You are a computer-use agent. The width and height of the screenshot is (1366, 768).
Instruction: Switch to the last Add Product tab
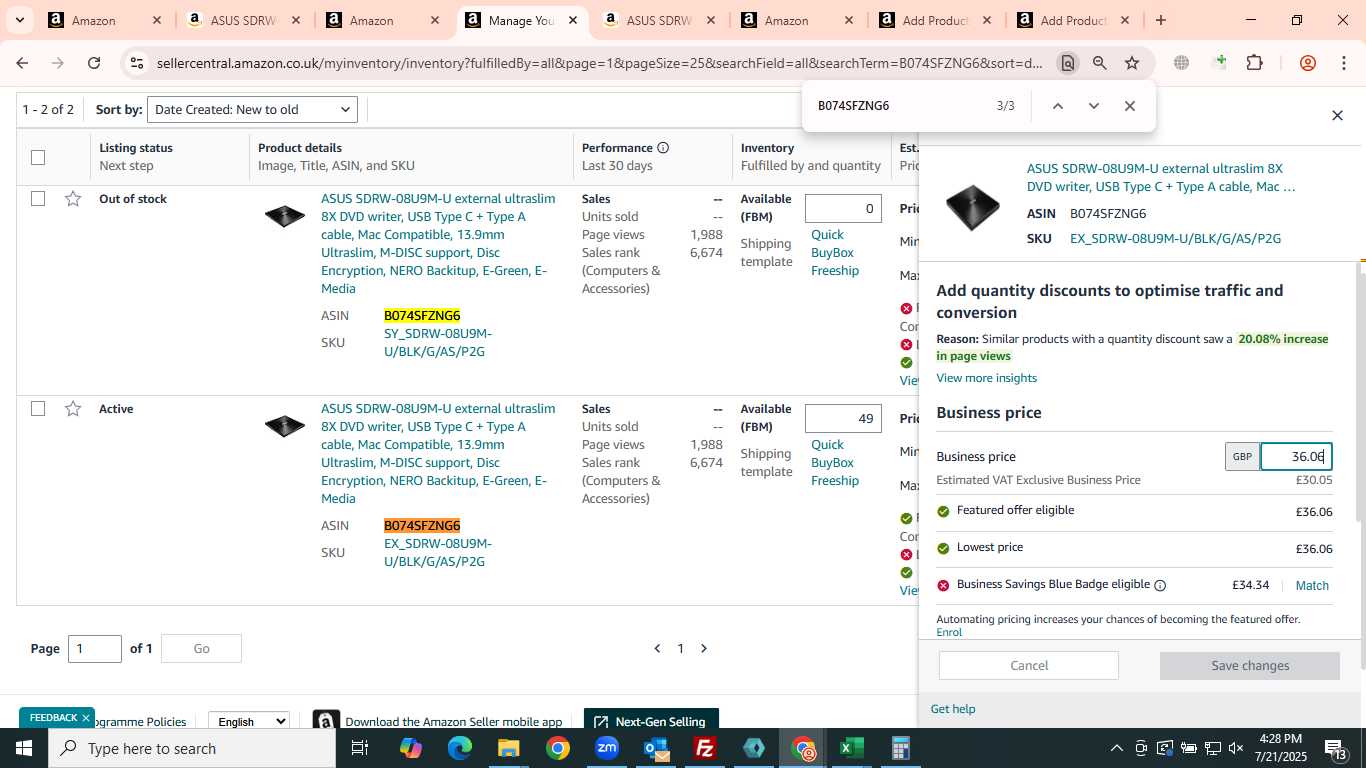click(1073, 20)
